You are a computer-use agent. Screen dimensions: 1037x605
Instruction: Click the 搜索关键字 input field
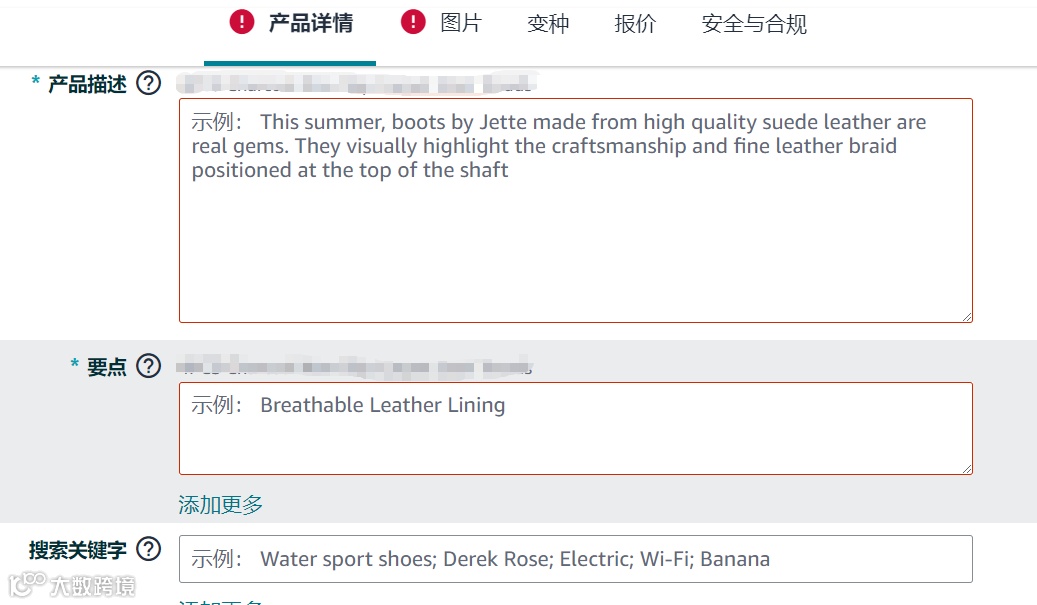click(575, 559)
